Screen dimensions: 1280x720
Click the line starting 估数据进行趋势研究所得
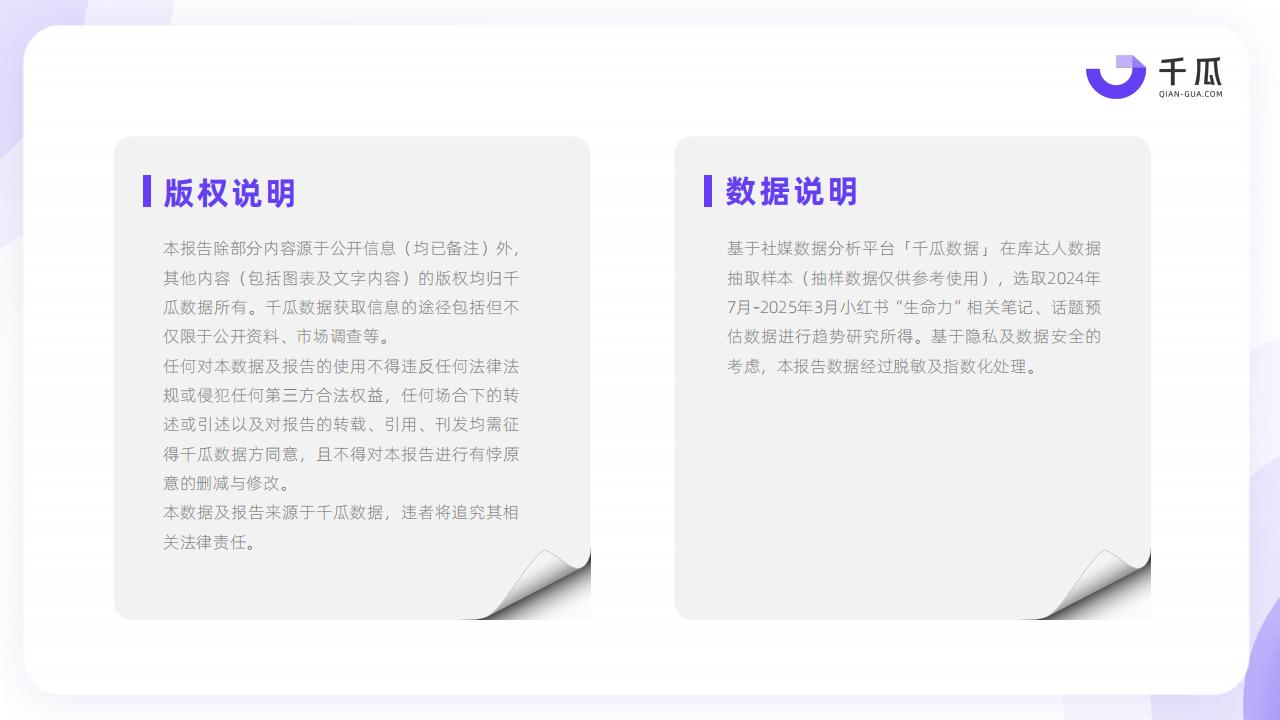click(x=914, y=337)
